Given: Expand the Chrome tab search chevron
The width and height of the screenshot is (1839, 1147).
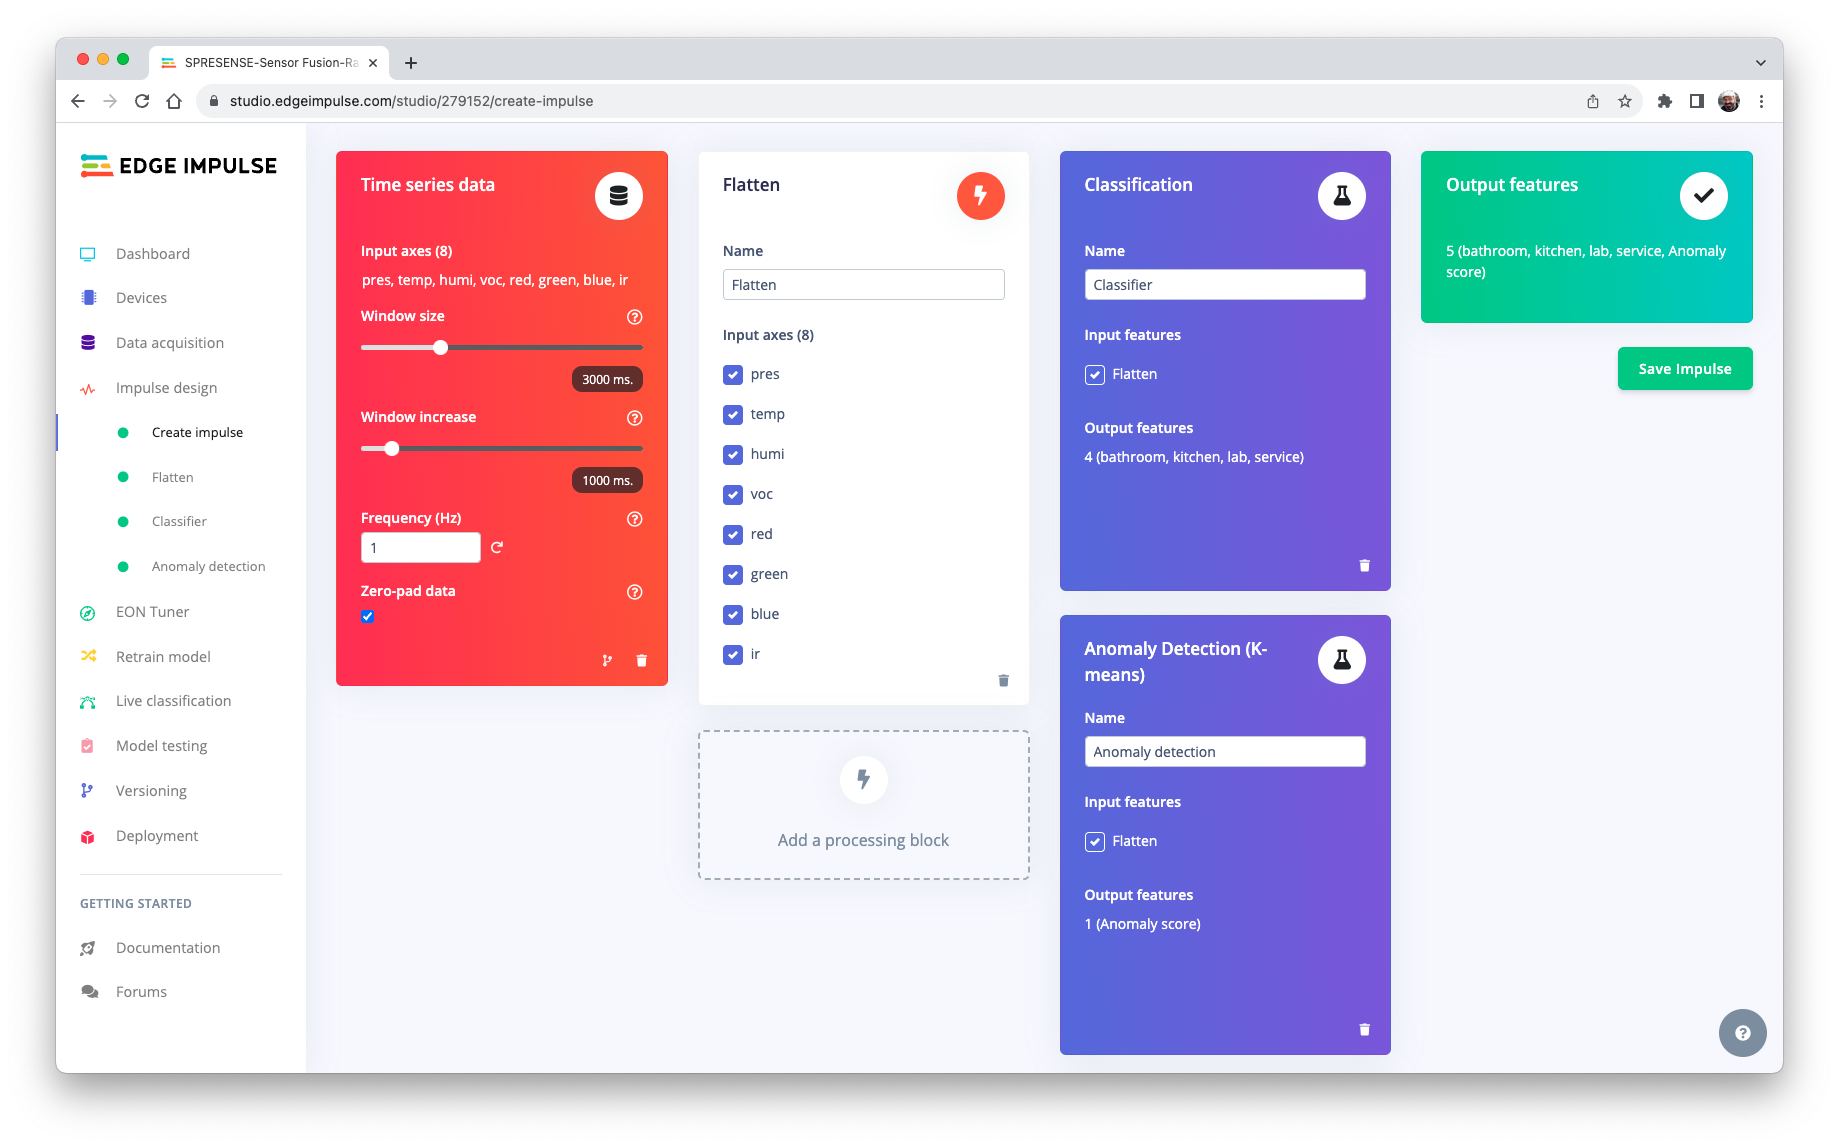Looking at the screenshot, I should tap(1760, 63).
